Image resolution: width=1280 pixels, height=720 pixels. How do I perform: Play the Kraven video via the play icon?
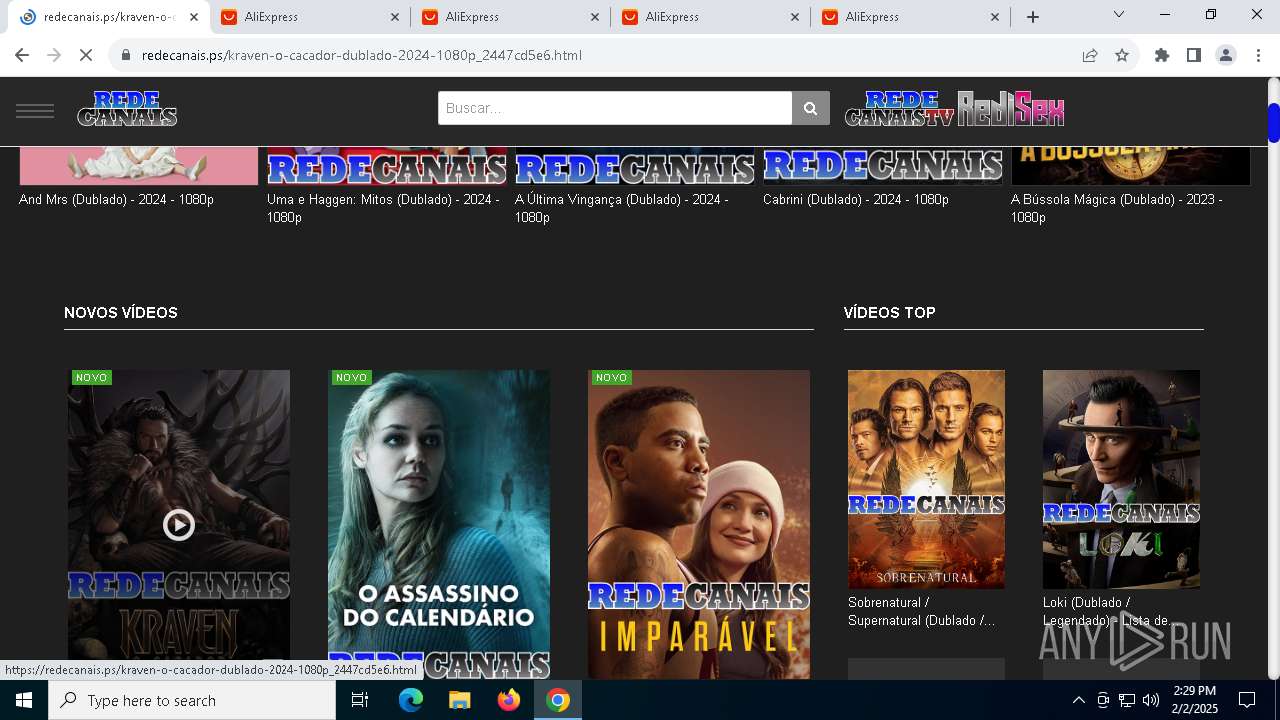tap(179, 524)
